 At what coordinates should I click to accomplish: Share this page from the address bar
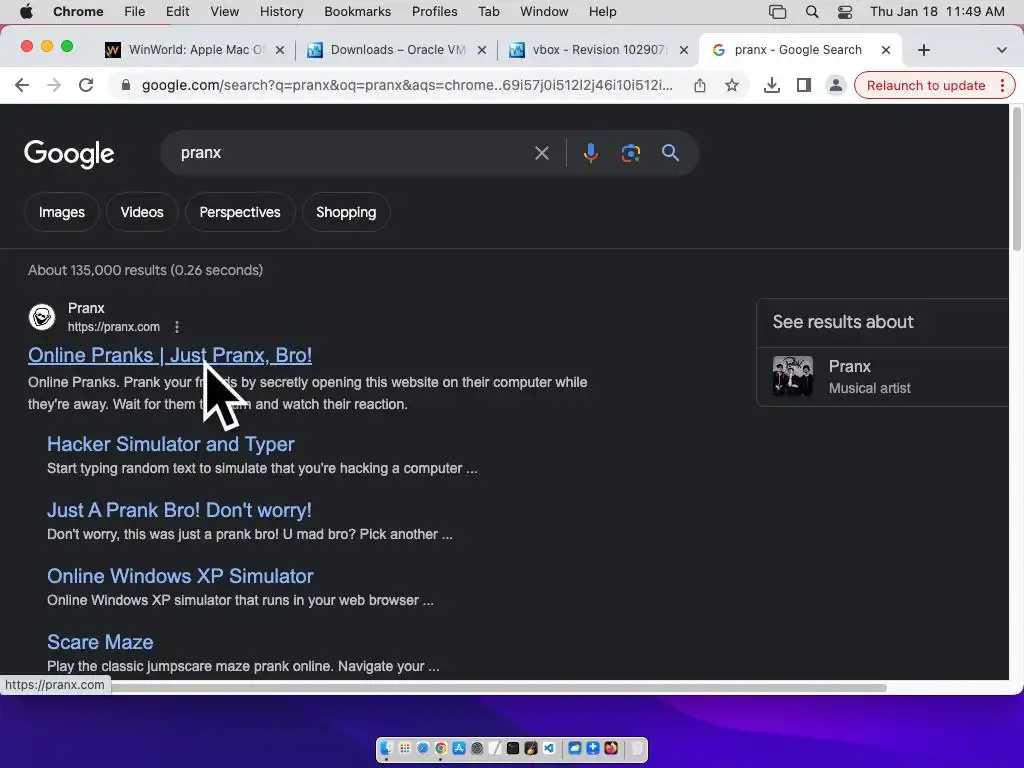point(699,85)
